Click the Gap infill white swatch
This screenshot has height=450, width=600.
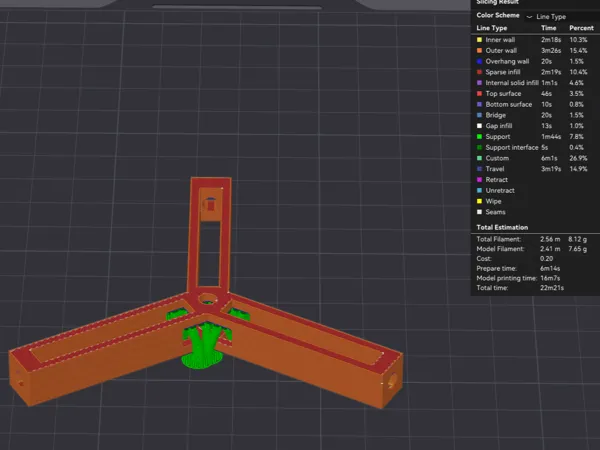(479, 126)
